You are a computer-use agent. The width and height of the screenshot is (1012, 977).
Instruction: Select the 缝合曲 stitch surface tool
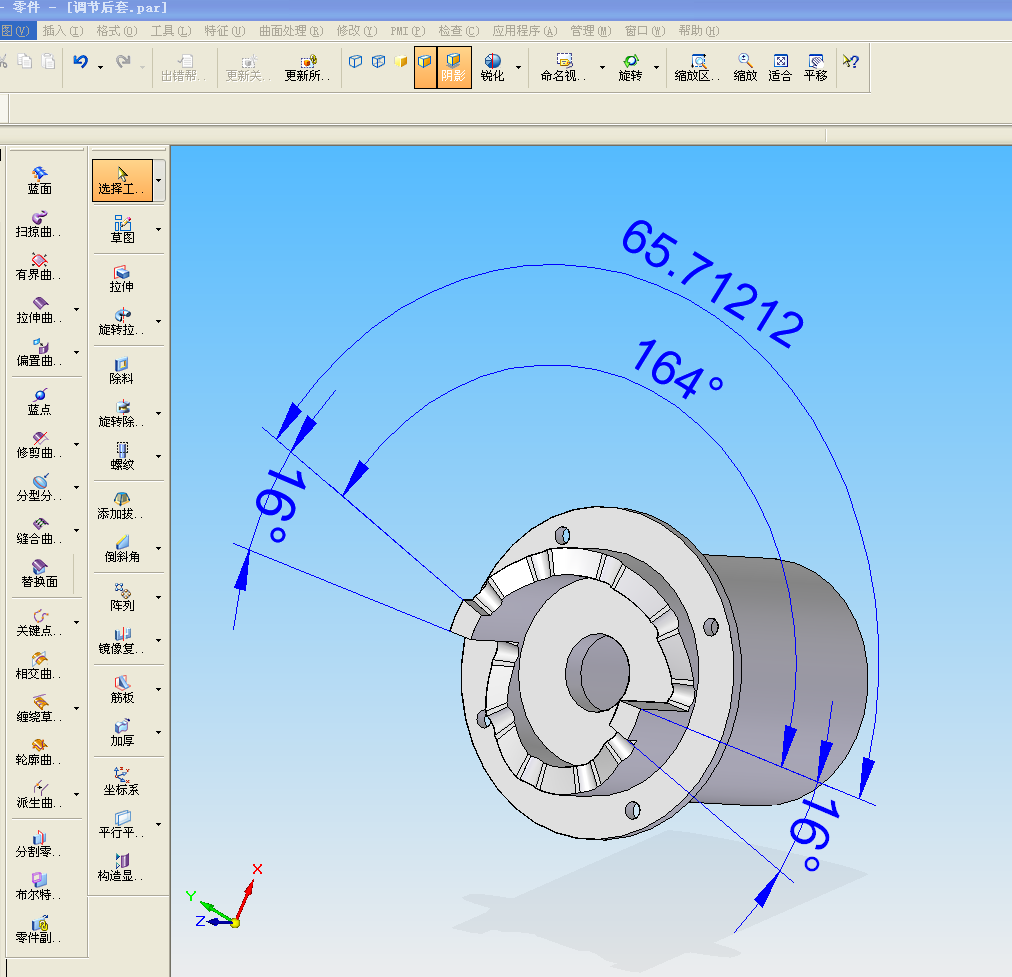click(39, 531)
